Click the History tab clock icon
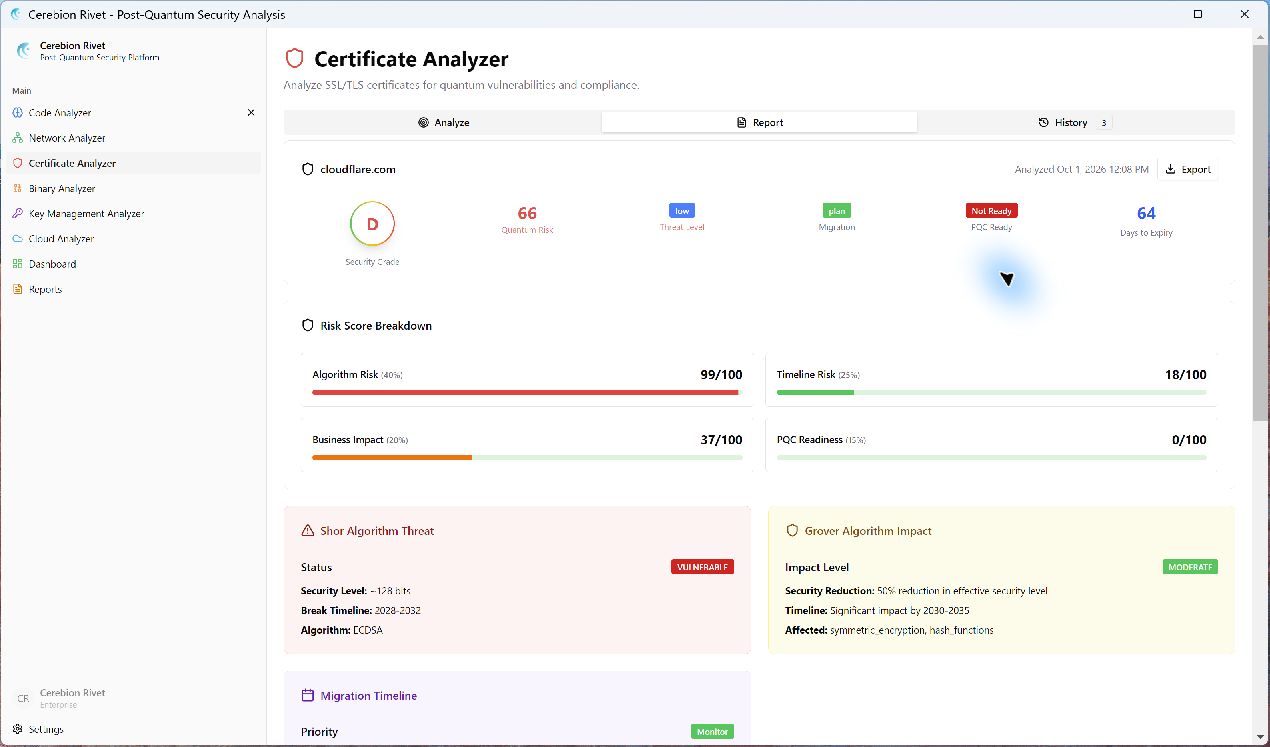 click(1044, 122)
